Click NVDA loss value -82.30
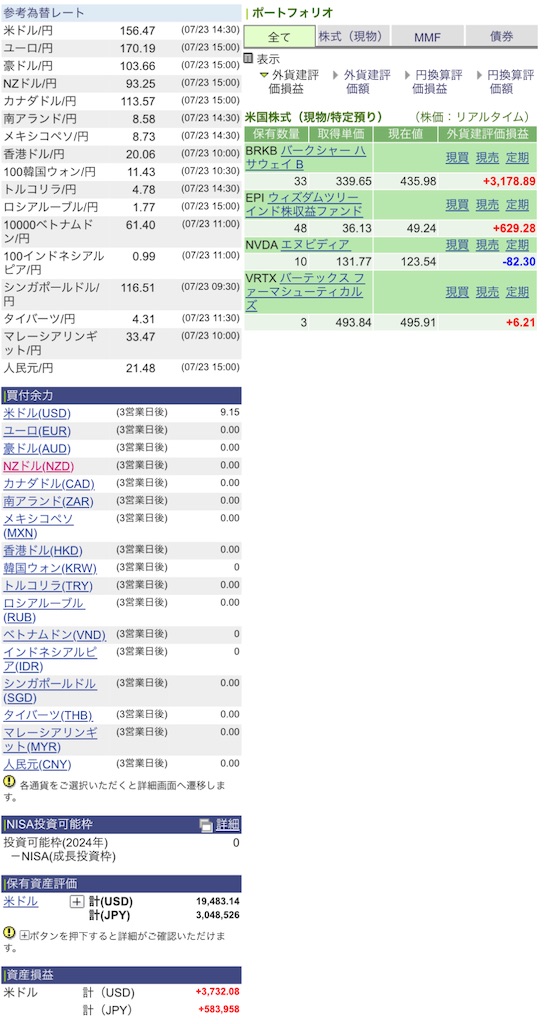The width and height of the screenshot is (546, 1024). [520, 261]
